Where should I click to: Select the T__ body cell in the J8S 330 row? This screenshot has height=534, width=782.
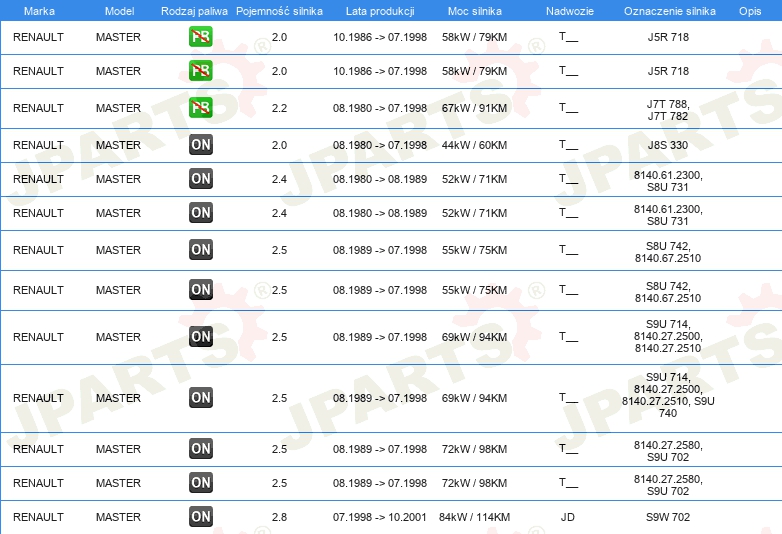point(568,145)
